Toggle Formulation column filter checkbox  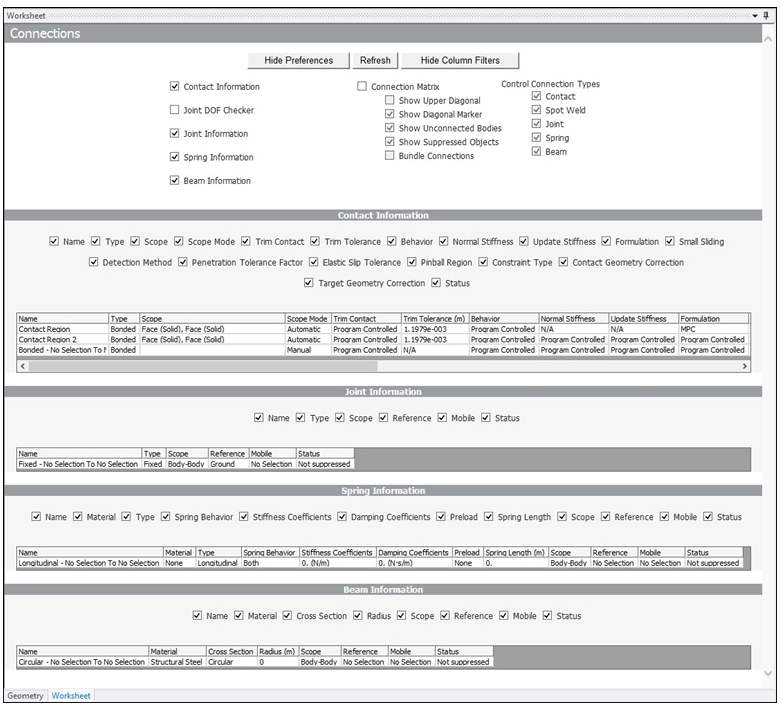point(606,241)
